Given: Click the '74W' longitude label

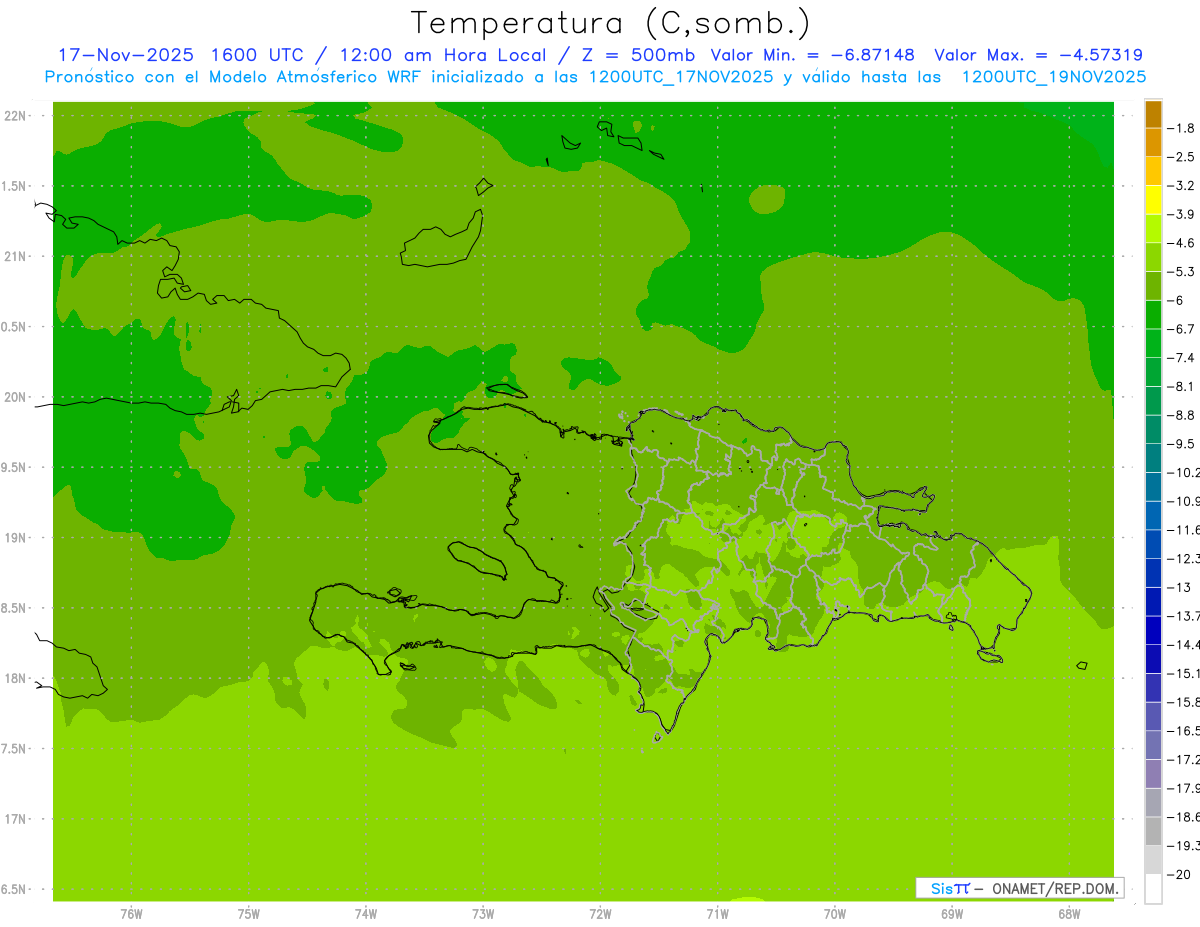Looking at the screenshot, I should 365,914.
